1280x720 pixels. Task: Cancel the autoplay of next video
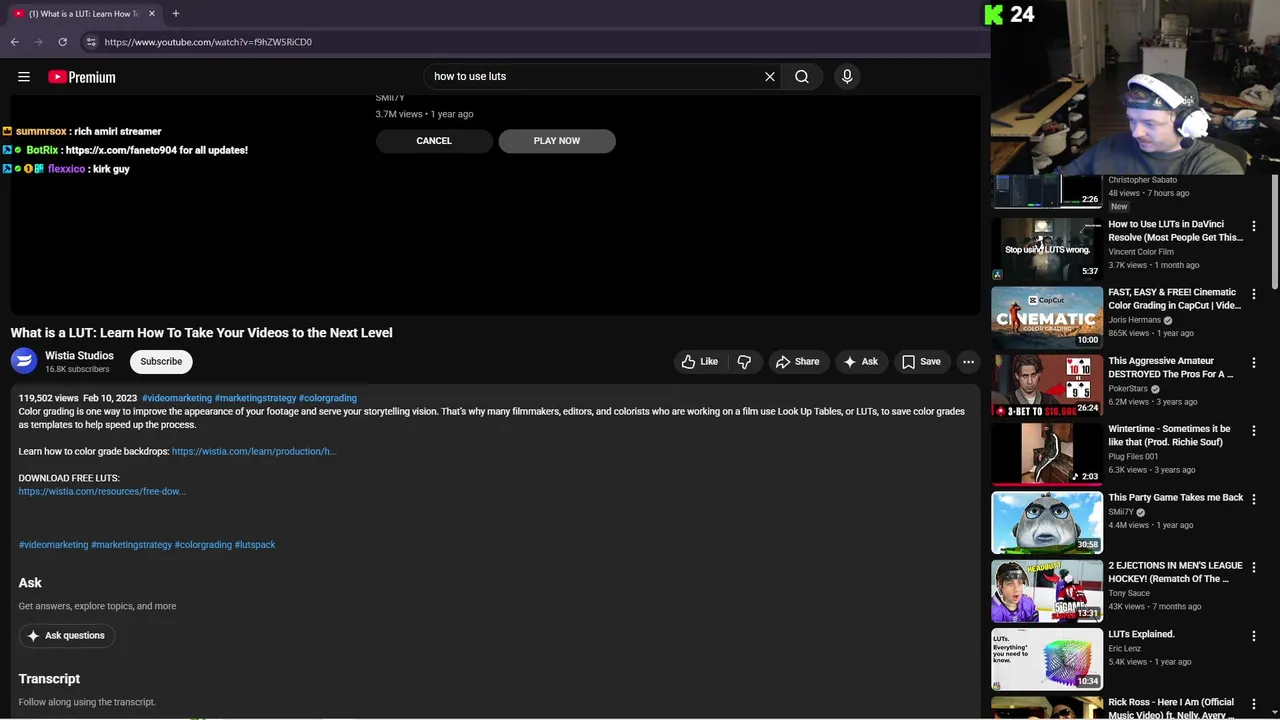tap(434, 141)
